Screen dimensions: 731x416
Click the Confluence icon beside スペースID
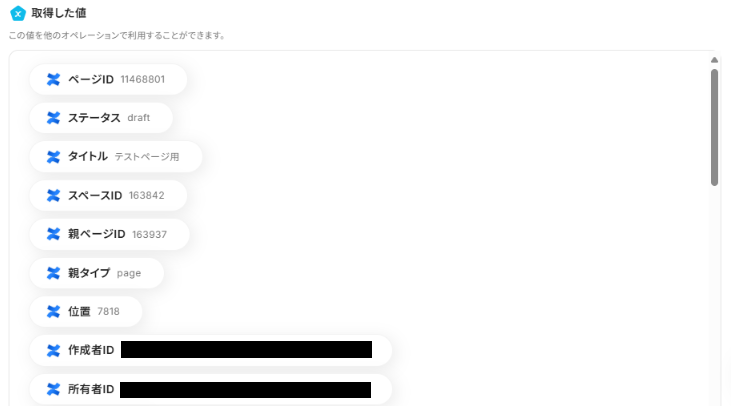54,195
